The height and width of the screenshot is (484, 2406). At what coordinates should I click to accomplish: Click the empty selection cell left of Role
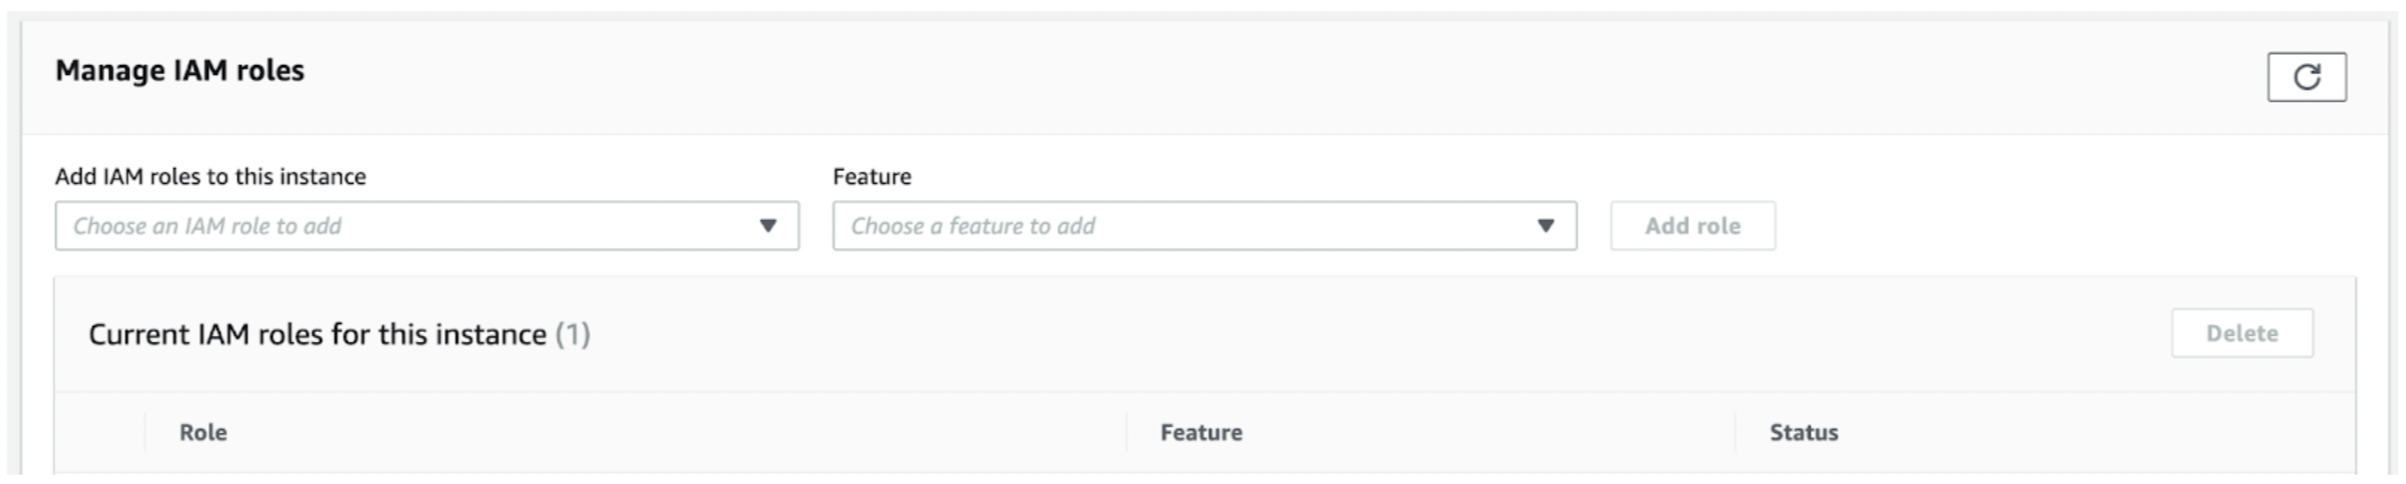coord(100,432)
